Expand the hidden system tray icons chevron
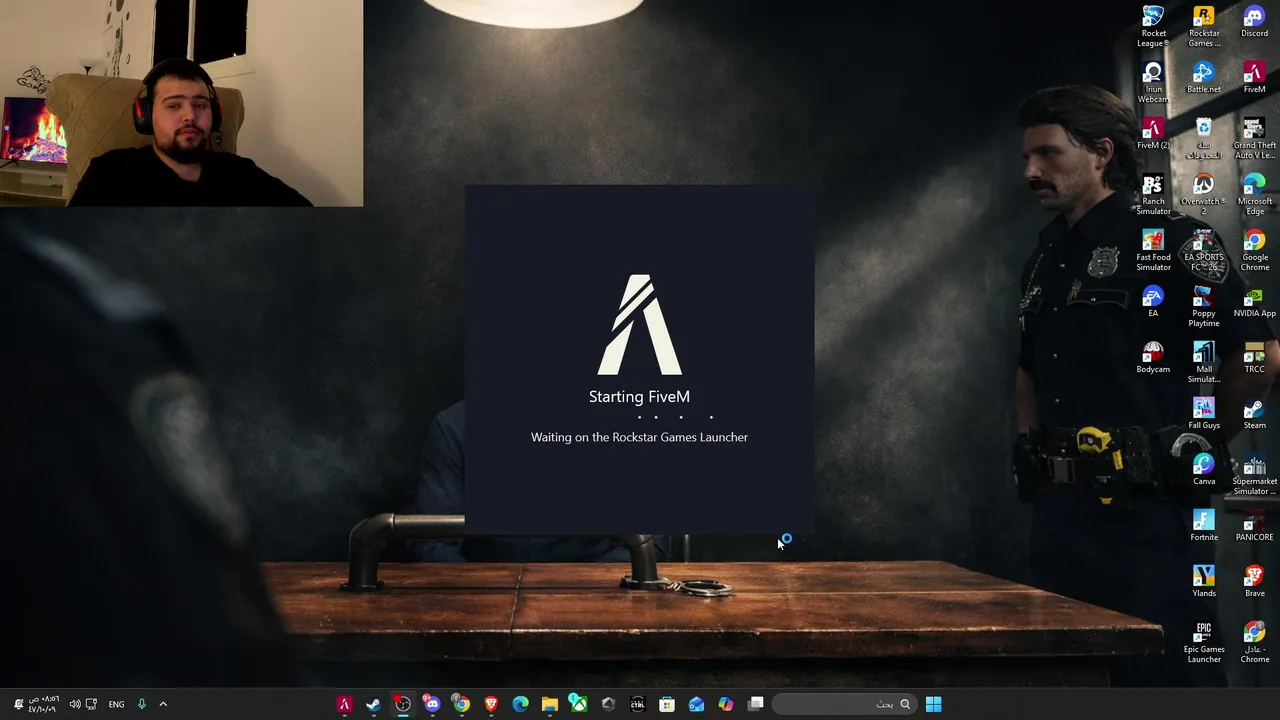 (x=163, y=704)
